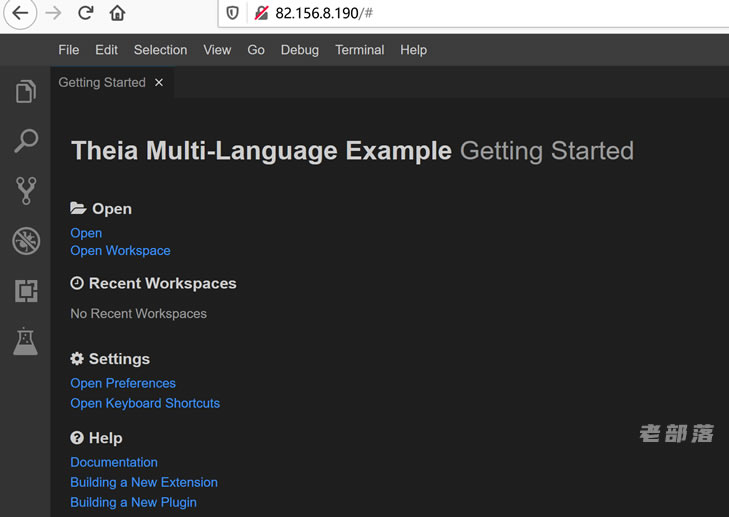The image size is (729, 517).
Task: Reload the page with refresh icon
Action: pyautogui.click(x=86, y=13)
